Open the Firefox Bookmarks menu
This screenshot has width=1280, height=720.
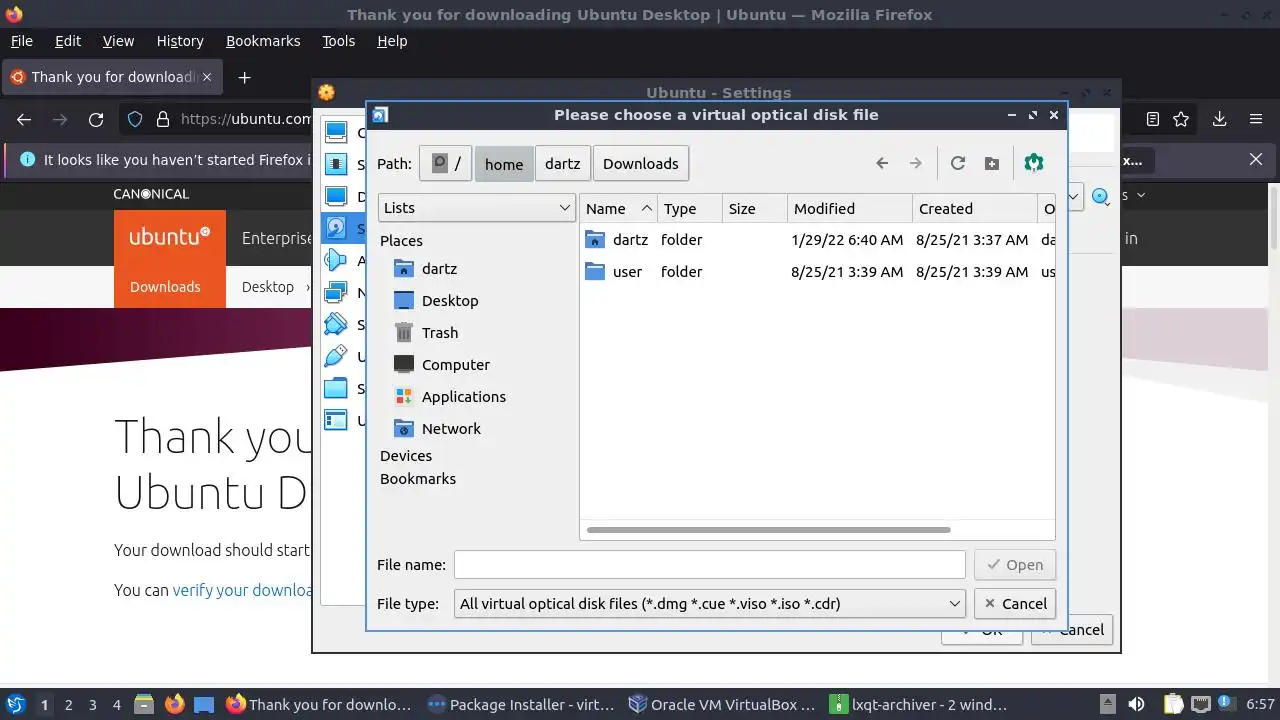click(x=263, y=41)
